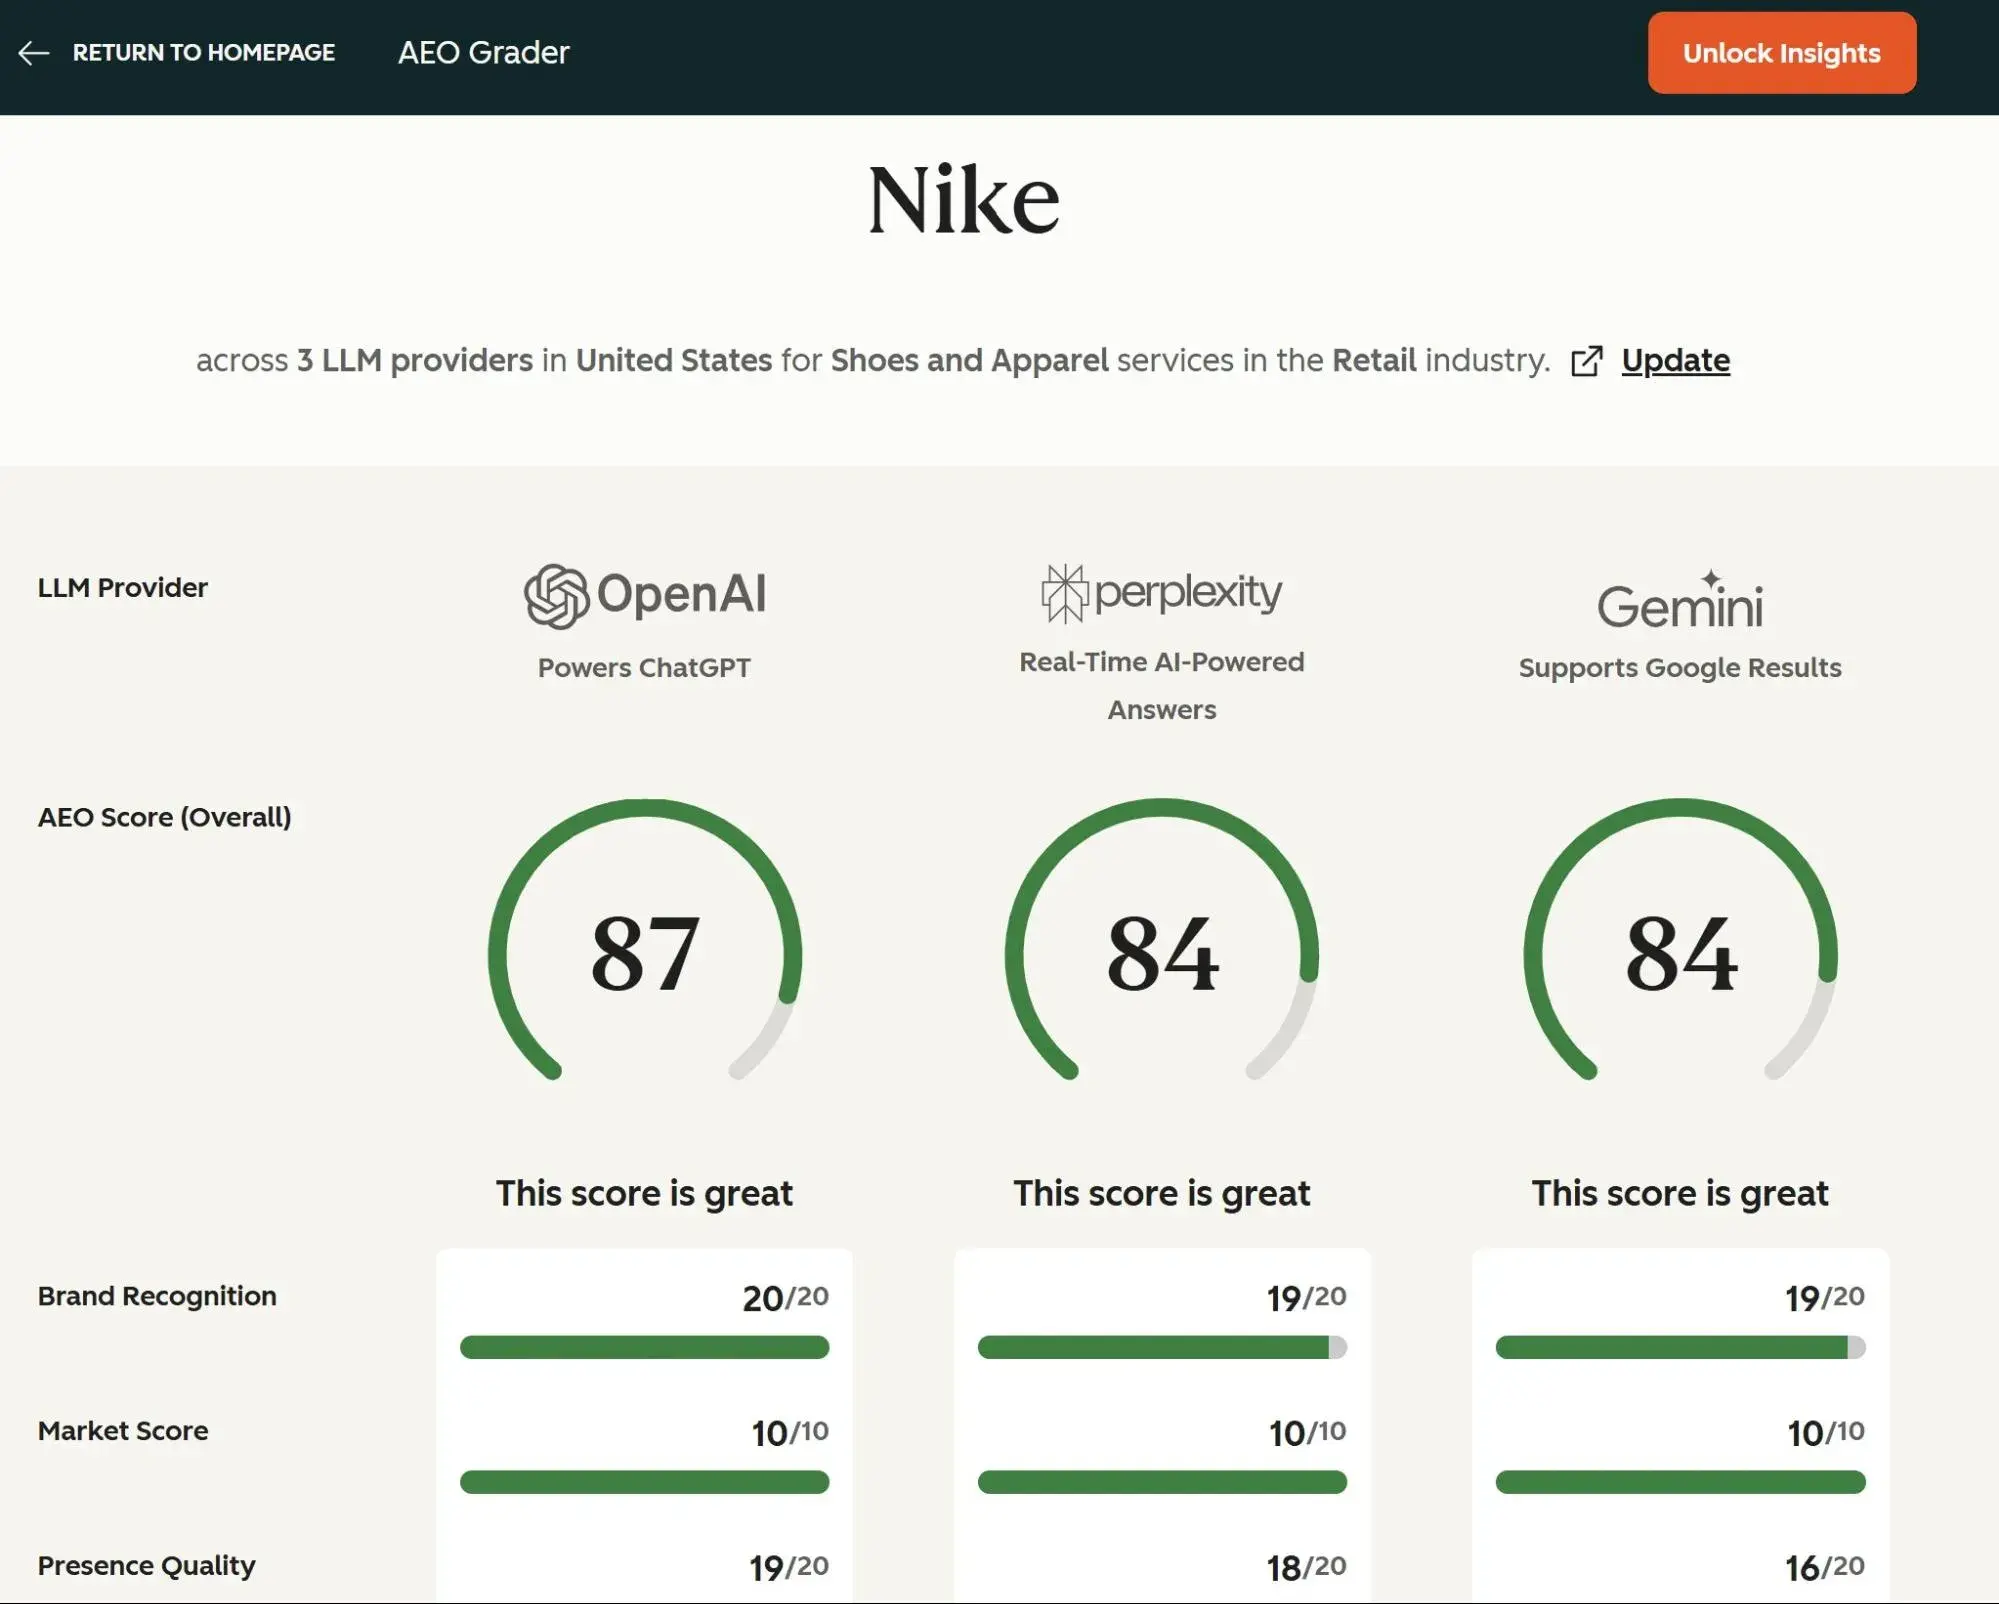Click the Gemini logo

pyautogui.click(x=1679, y=601)
